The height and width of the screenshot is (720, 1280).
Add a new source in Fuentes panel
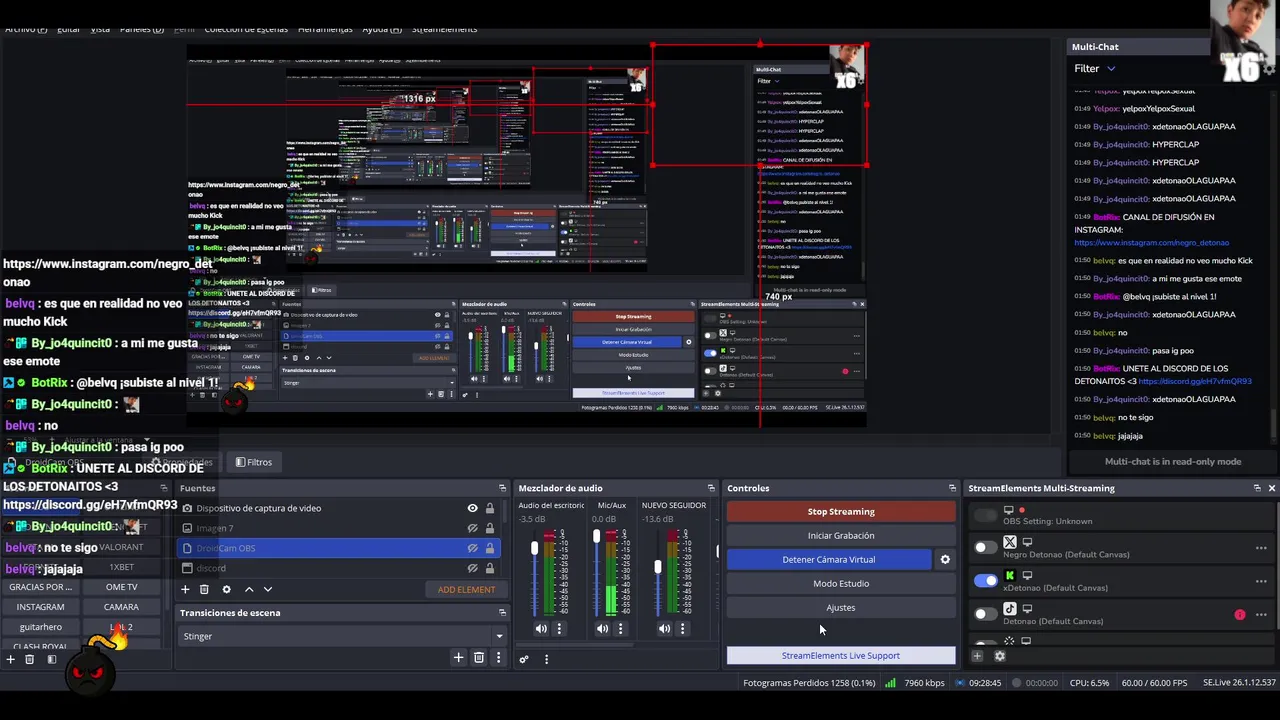pyautogui.click(x=185, y=589)
